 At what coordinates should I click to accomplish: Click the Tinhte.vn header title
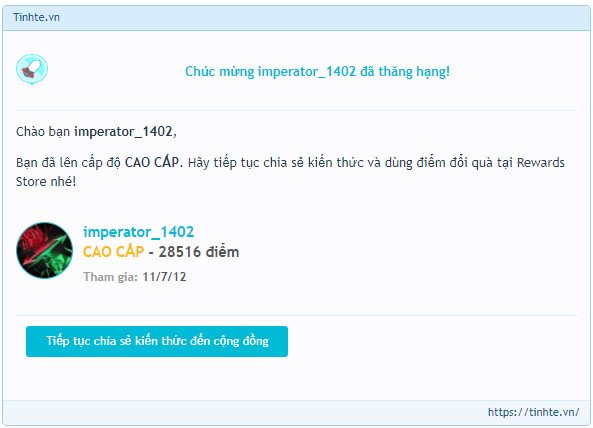(36, 17)
